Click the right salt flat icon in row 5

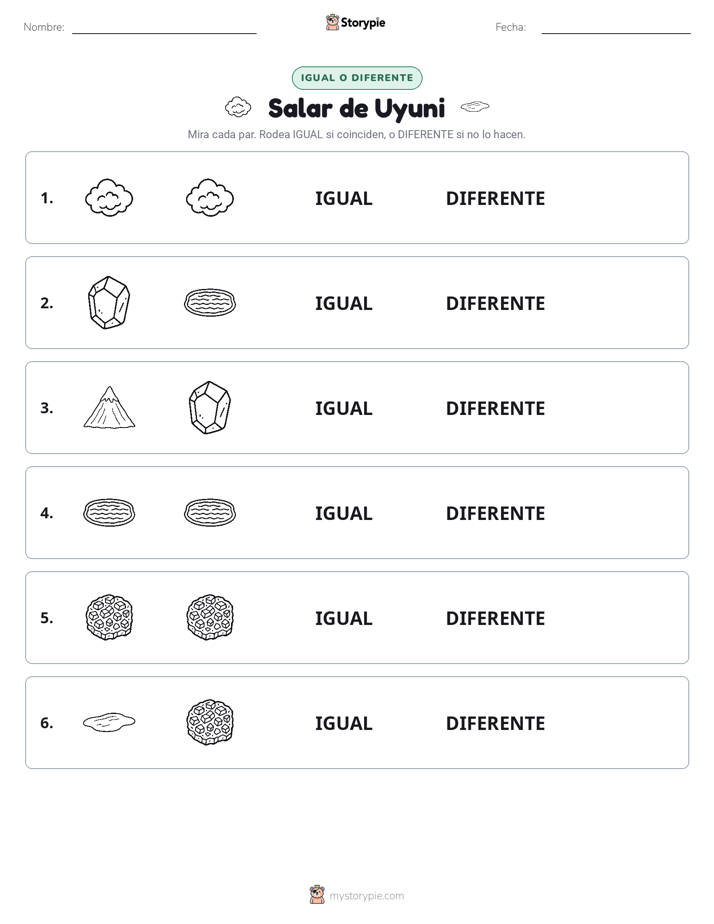210,617
